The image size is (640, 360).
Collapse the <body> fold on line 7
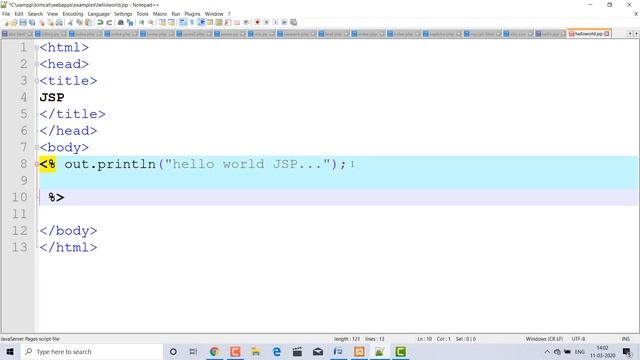[x=36, y=147]
